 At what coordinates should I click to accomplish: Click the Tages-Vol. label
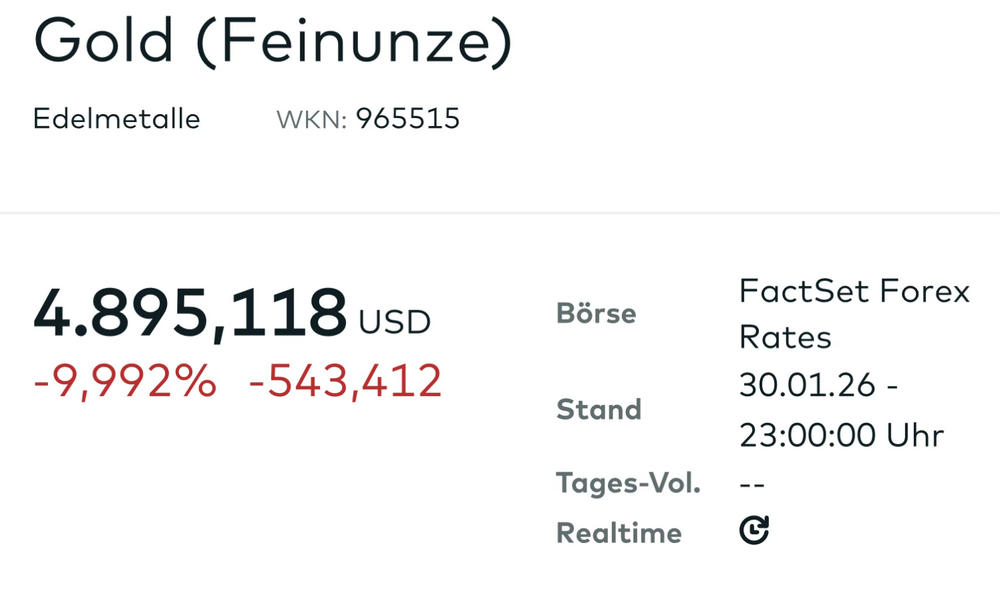[628, 484]
